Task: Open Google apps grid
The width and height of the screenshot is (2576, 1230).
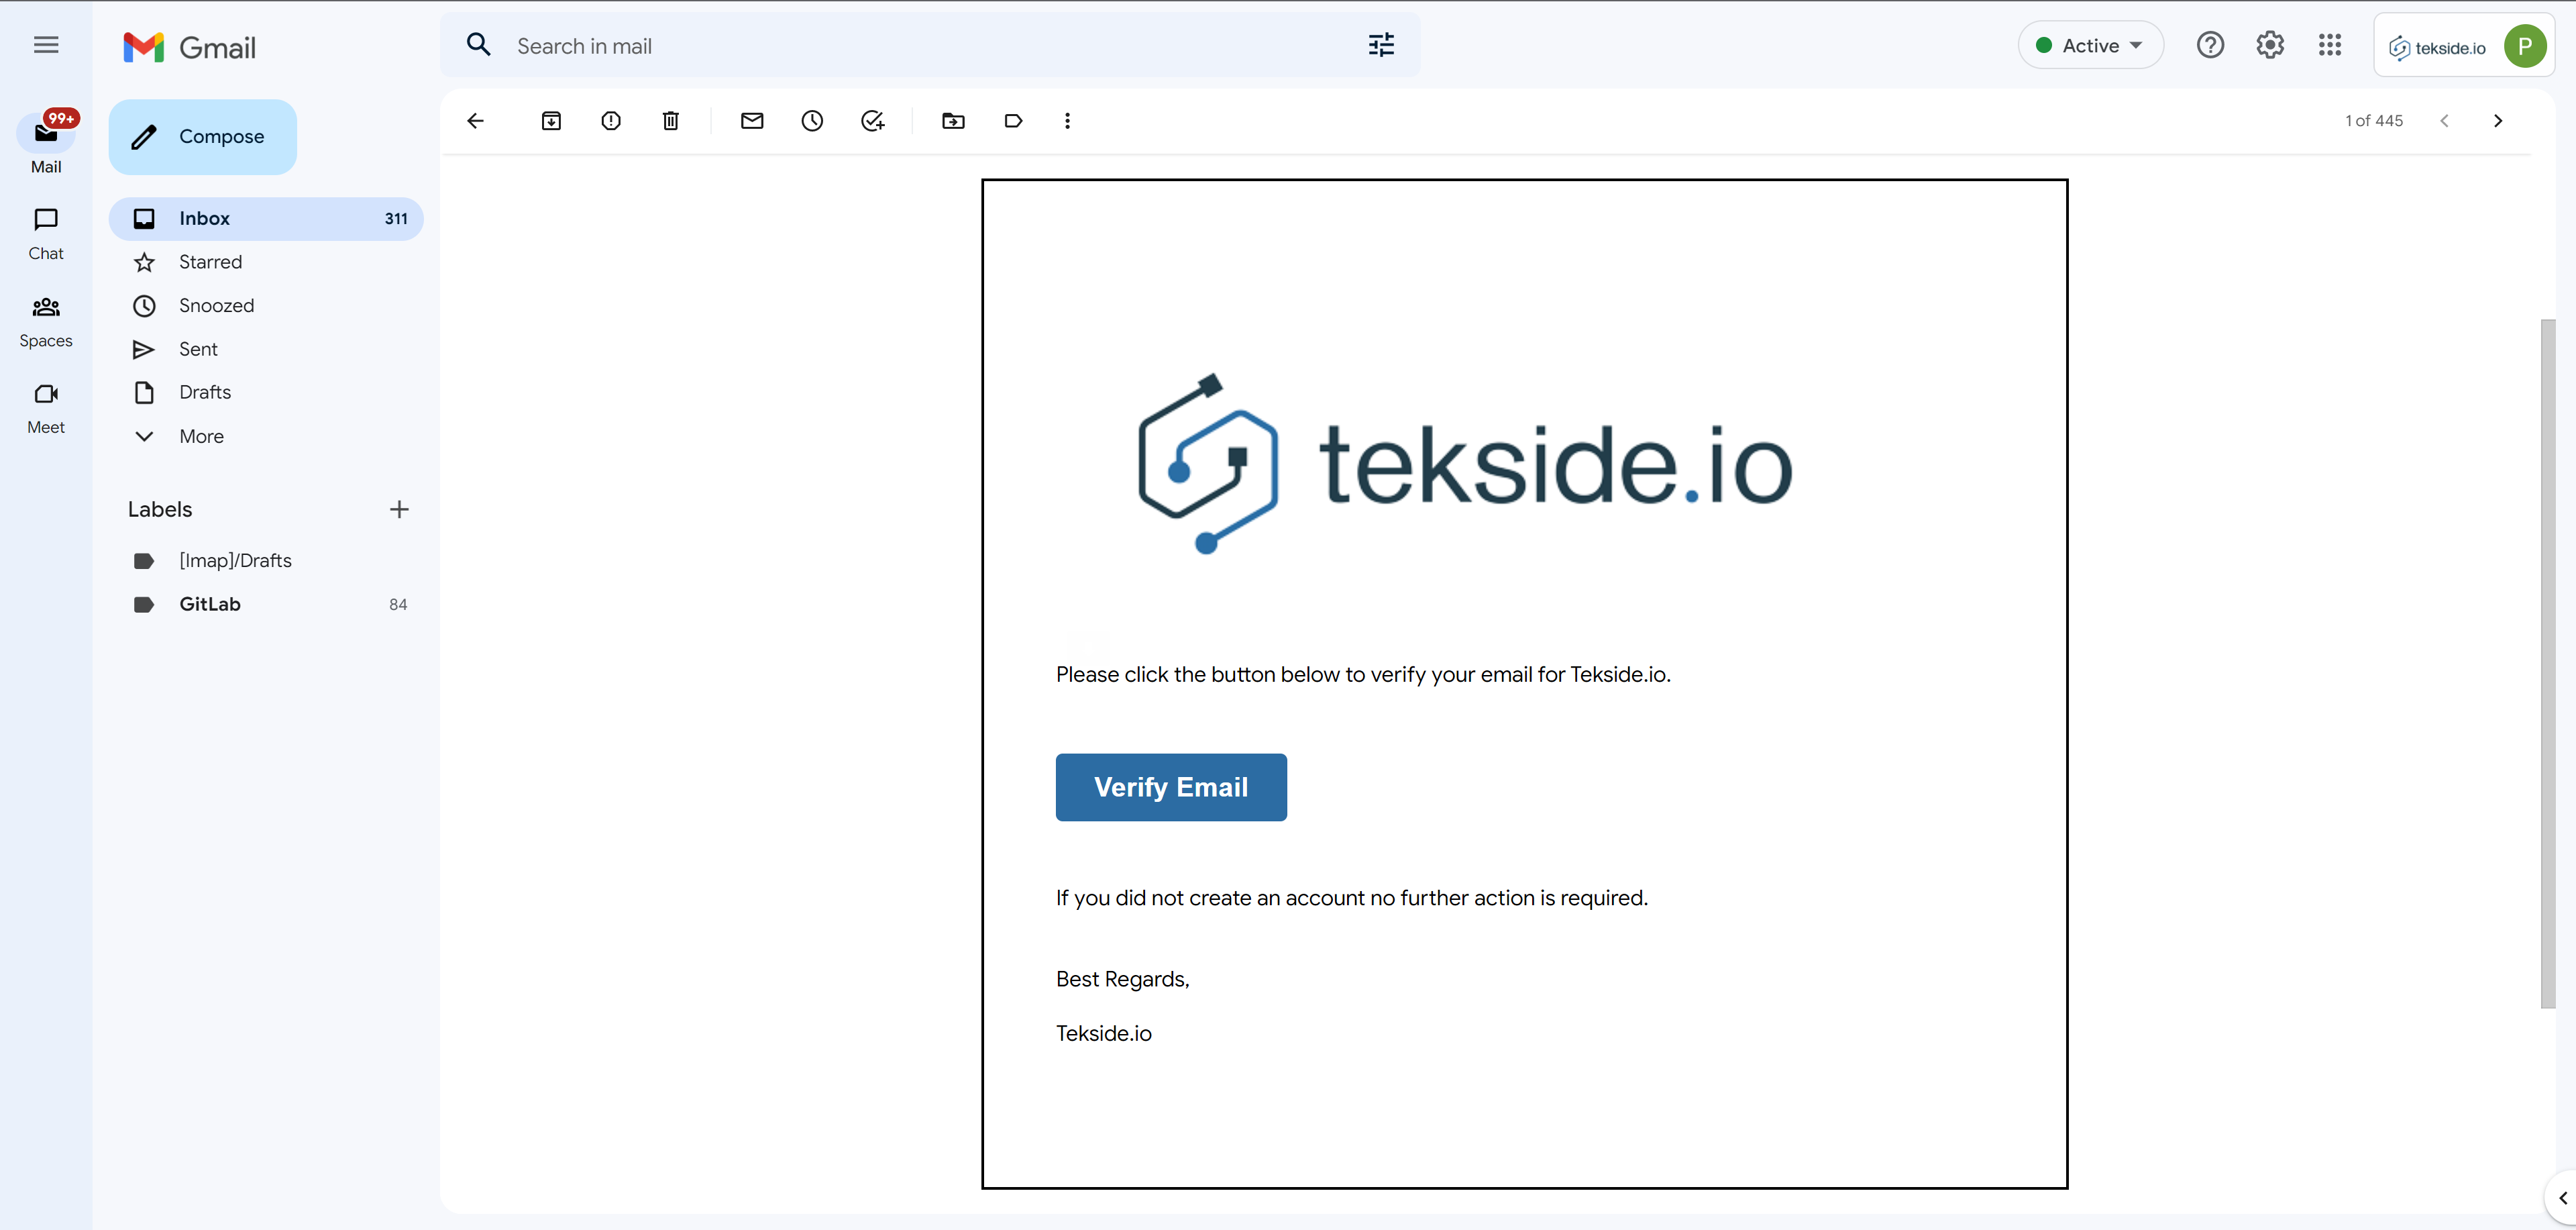Action: pyautogui.click(x=2330, y=45)
